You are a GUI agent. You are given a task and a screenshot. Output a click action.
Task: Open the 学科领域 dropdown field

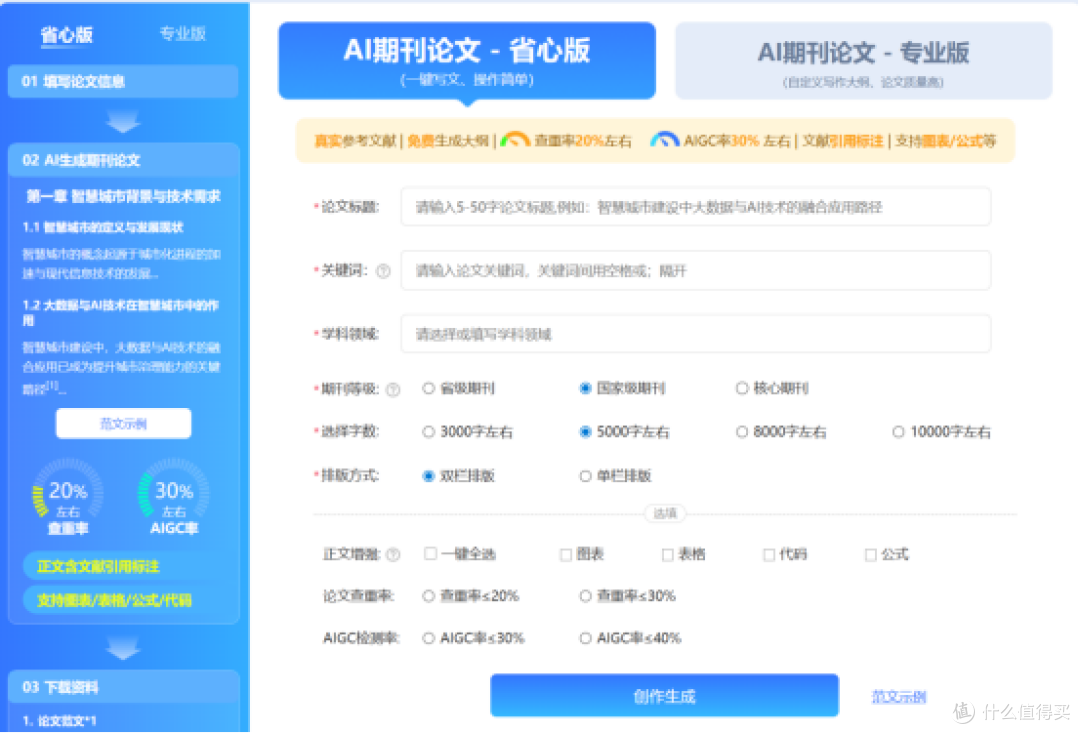point(696,334)
